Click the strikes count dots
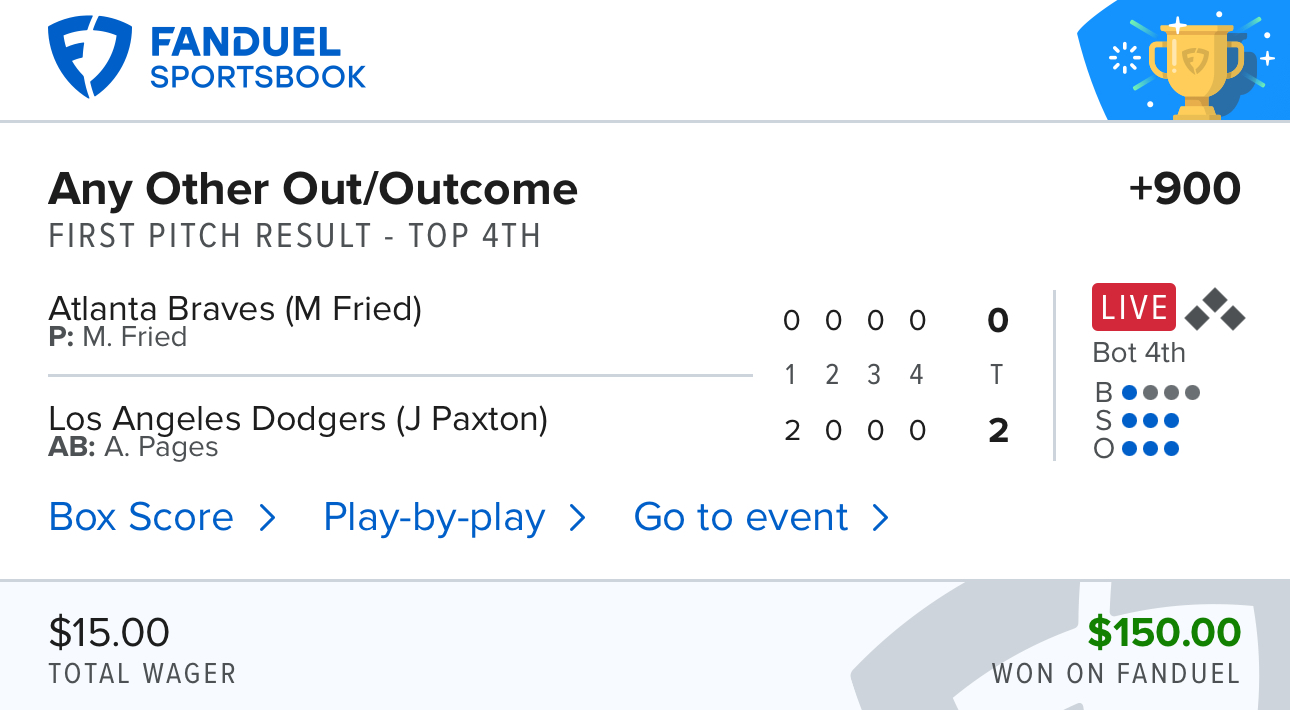 [x=1150, y=421]
